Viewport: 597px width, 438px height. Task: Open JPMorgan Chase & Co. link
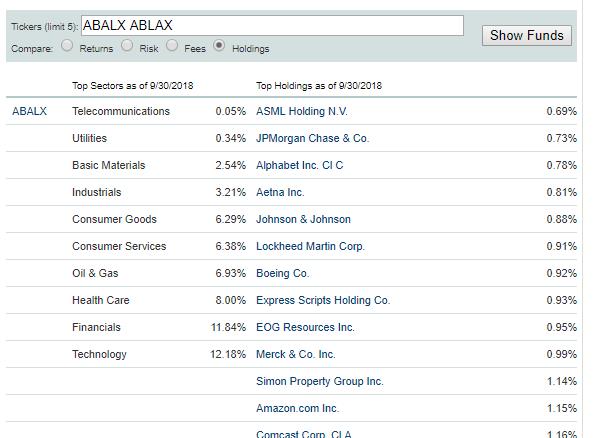click(x=313, y=138)
